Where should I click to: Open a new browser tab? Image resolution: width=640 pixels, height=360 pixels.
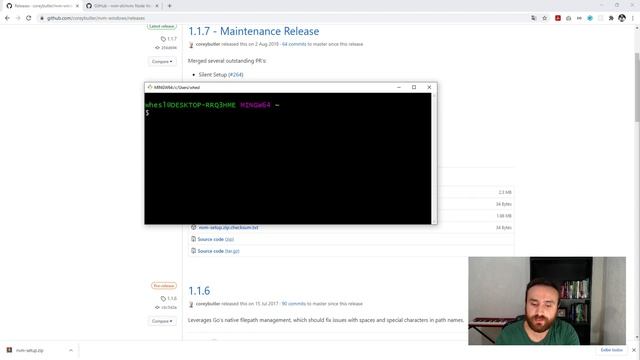click(169, 6)
